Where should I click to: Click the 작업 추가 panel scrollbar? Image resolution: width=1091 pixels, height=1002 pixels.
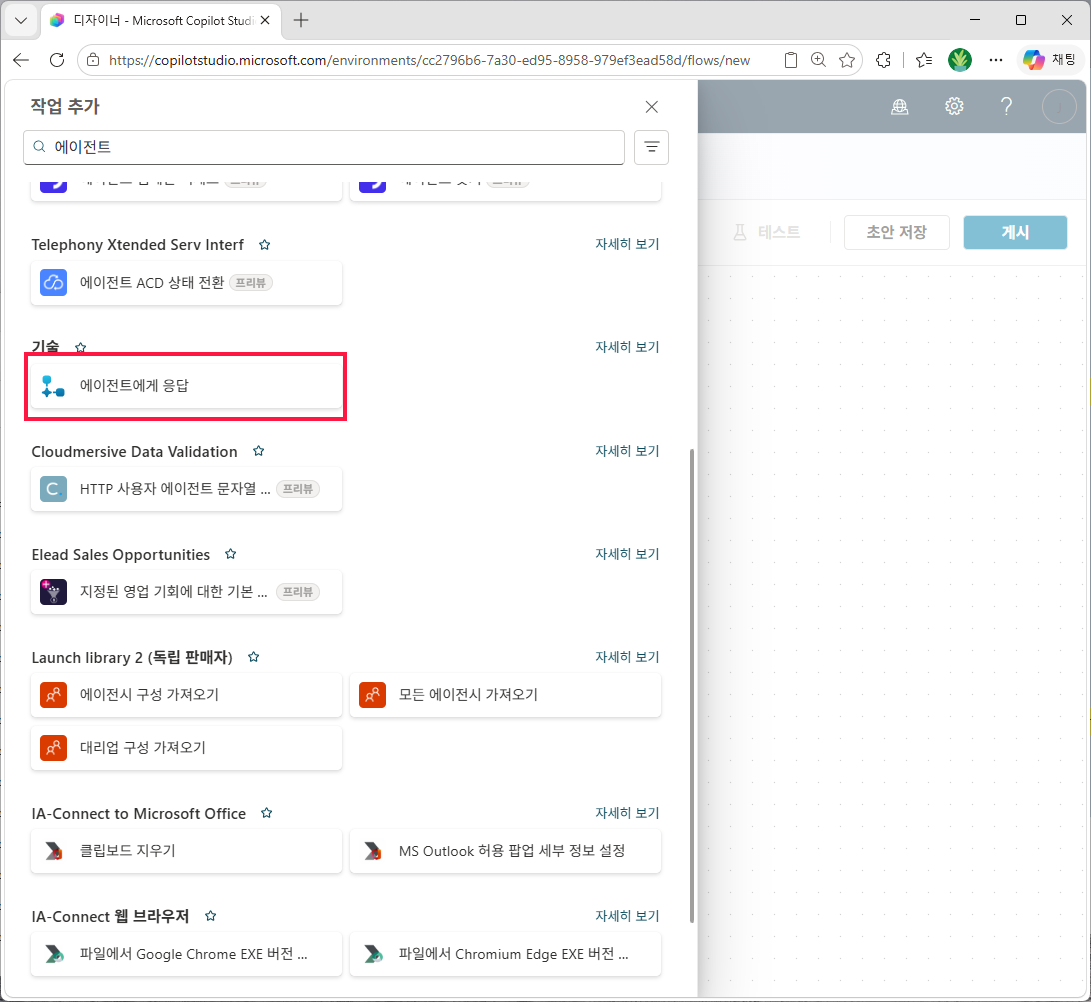click(692, 685)
